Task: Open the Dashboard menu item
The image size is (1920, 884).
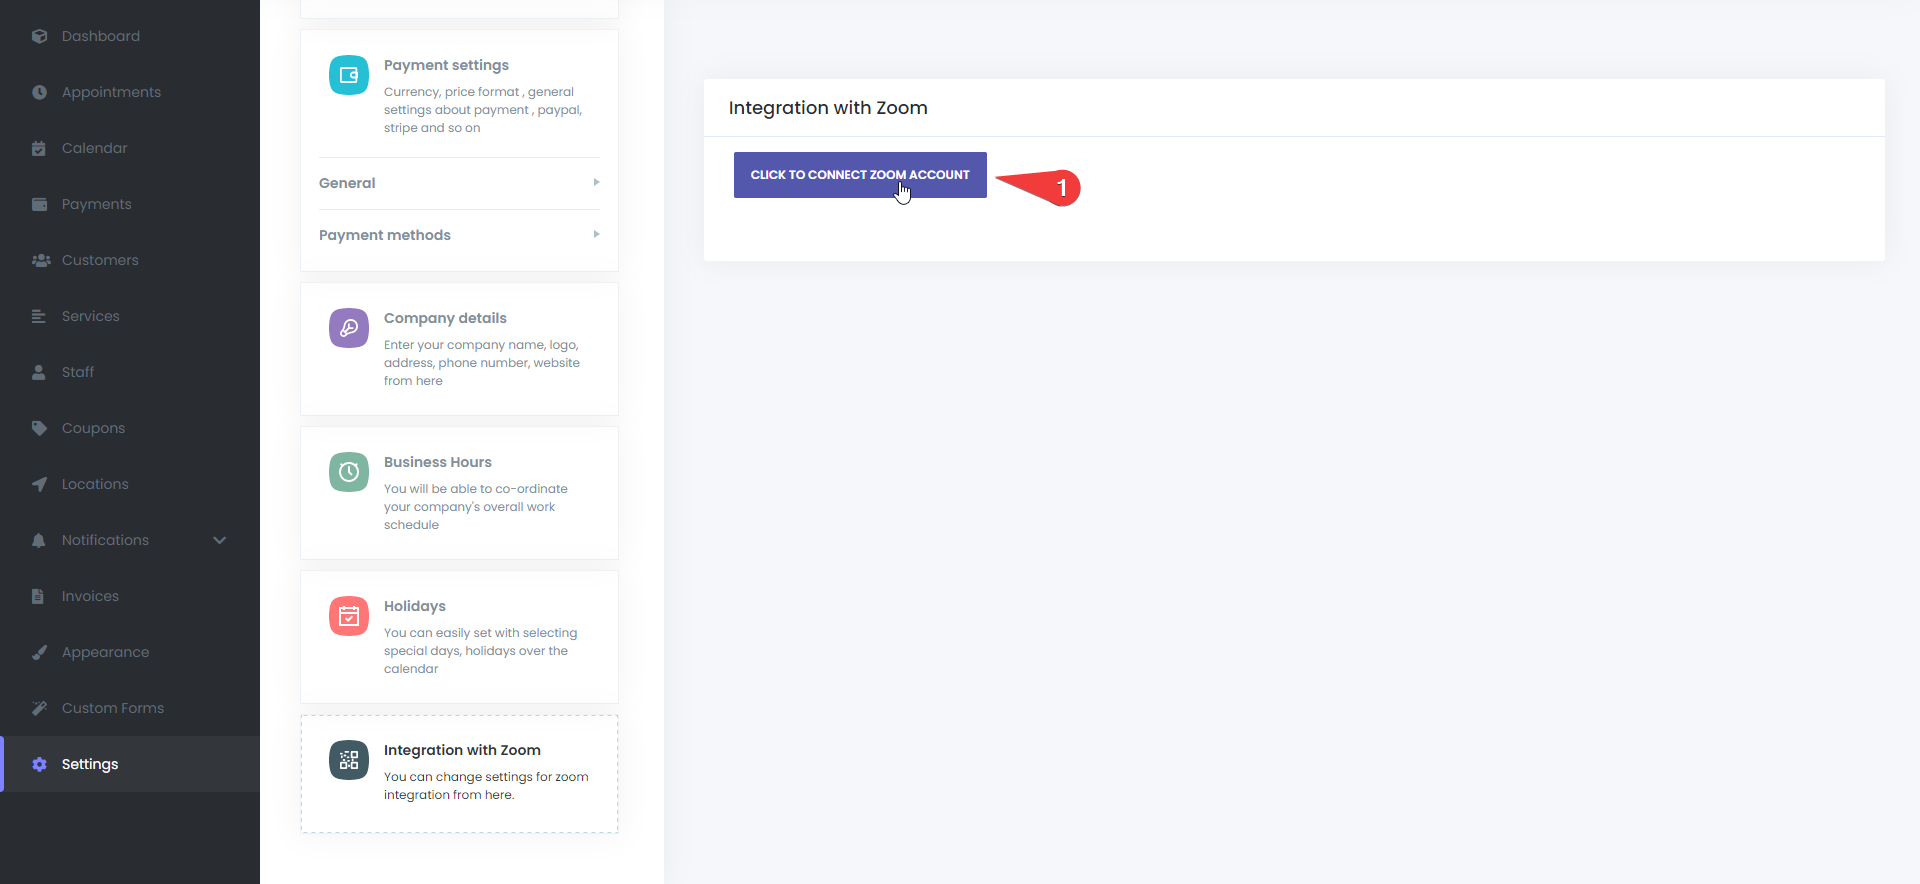Action: [x=100, y=36]
